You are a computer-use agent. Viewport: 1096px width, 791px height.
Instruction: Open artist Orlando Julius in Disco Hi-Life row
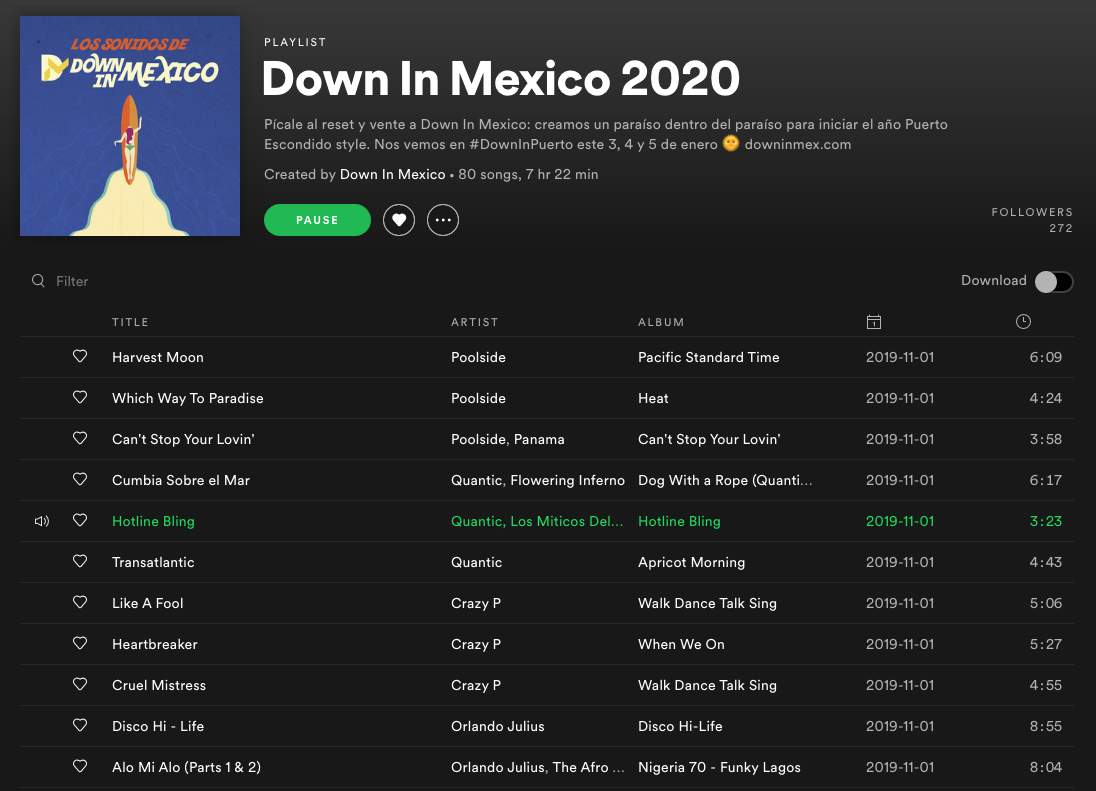[498, 726]
